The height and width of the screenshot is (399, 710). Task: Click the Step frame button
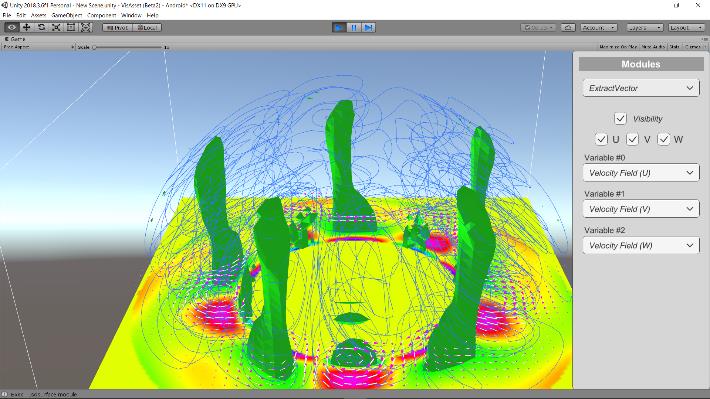click(x=369, y=28)
